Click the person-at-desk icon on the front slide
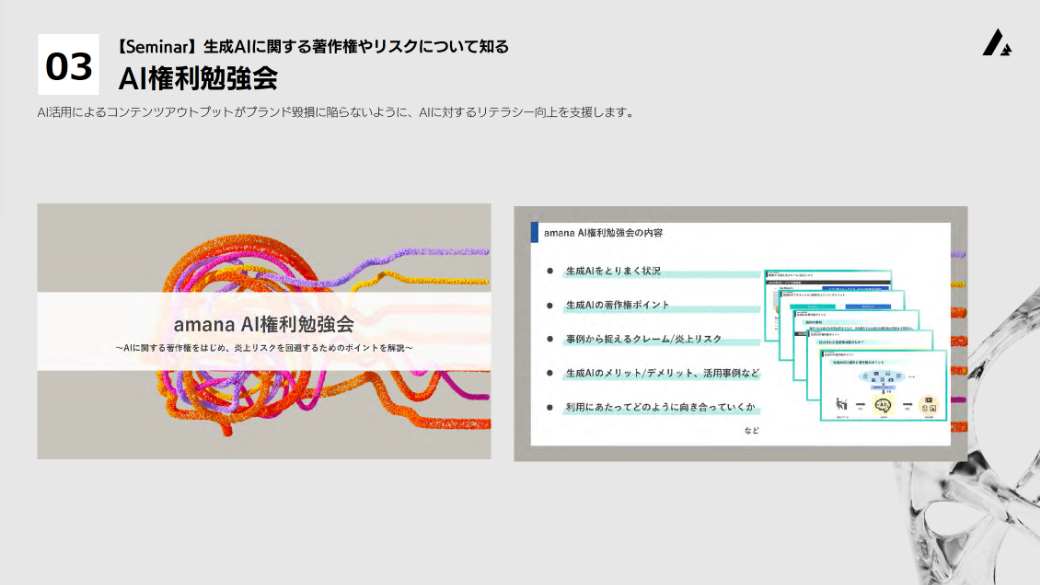 point(842,404)
